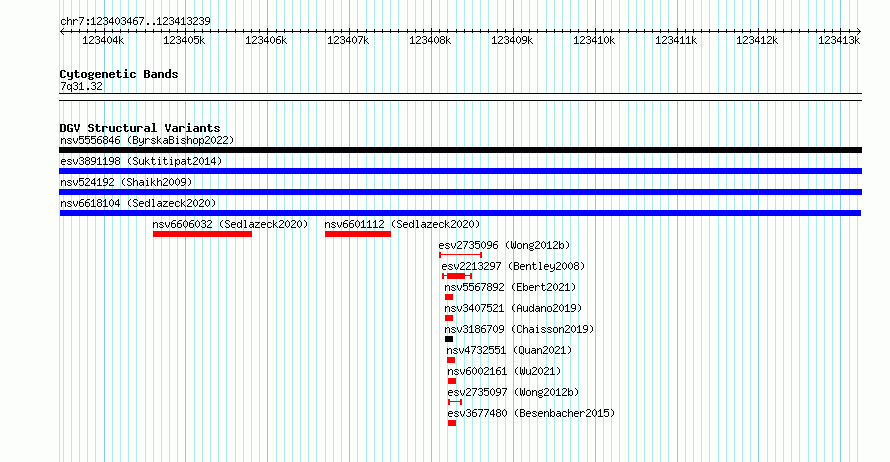Click the 123410k ruler position
This screenshot has height=462, width=890.
point(594,40)
